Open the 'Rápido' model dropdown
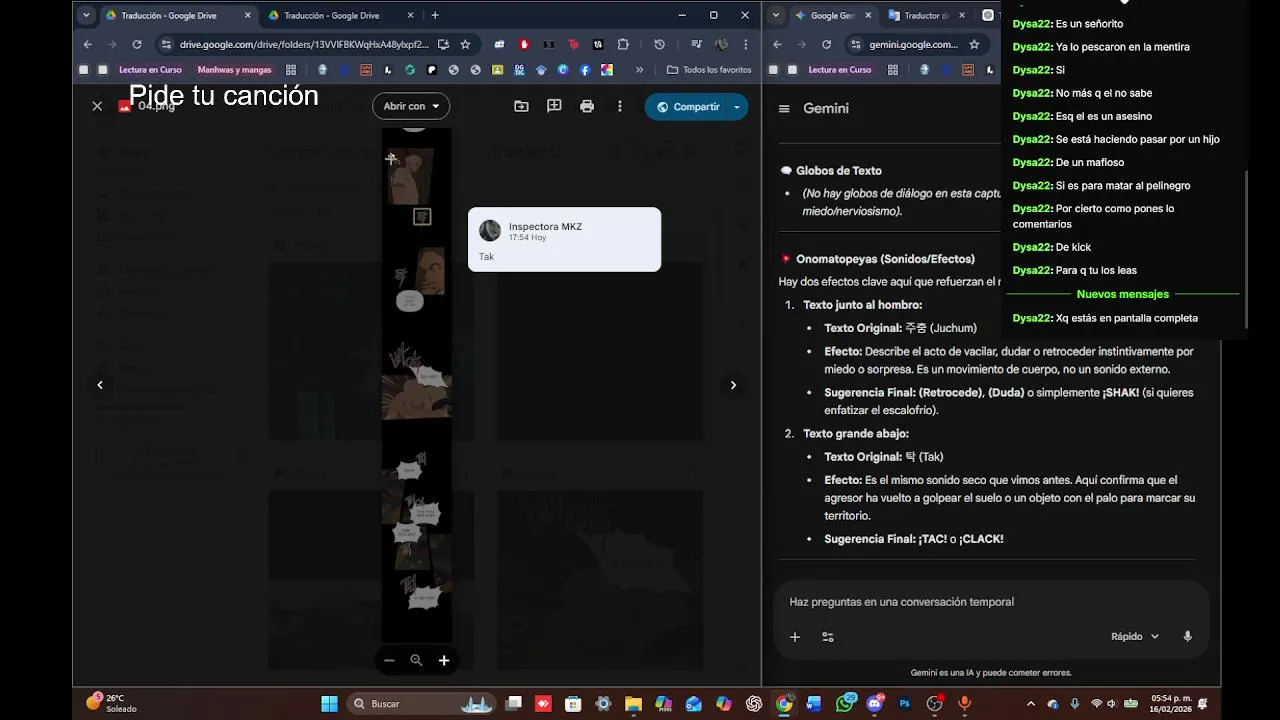Image resolution: width=1280 pixels, height=720 pixels. [x=1134, y=637]
